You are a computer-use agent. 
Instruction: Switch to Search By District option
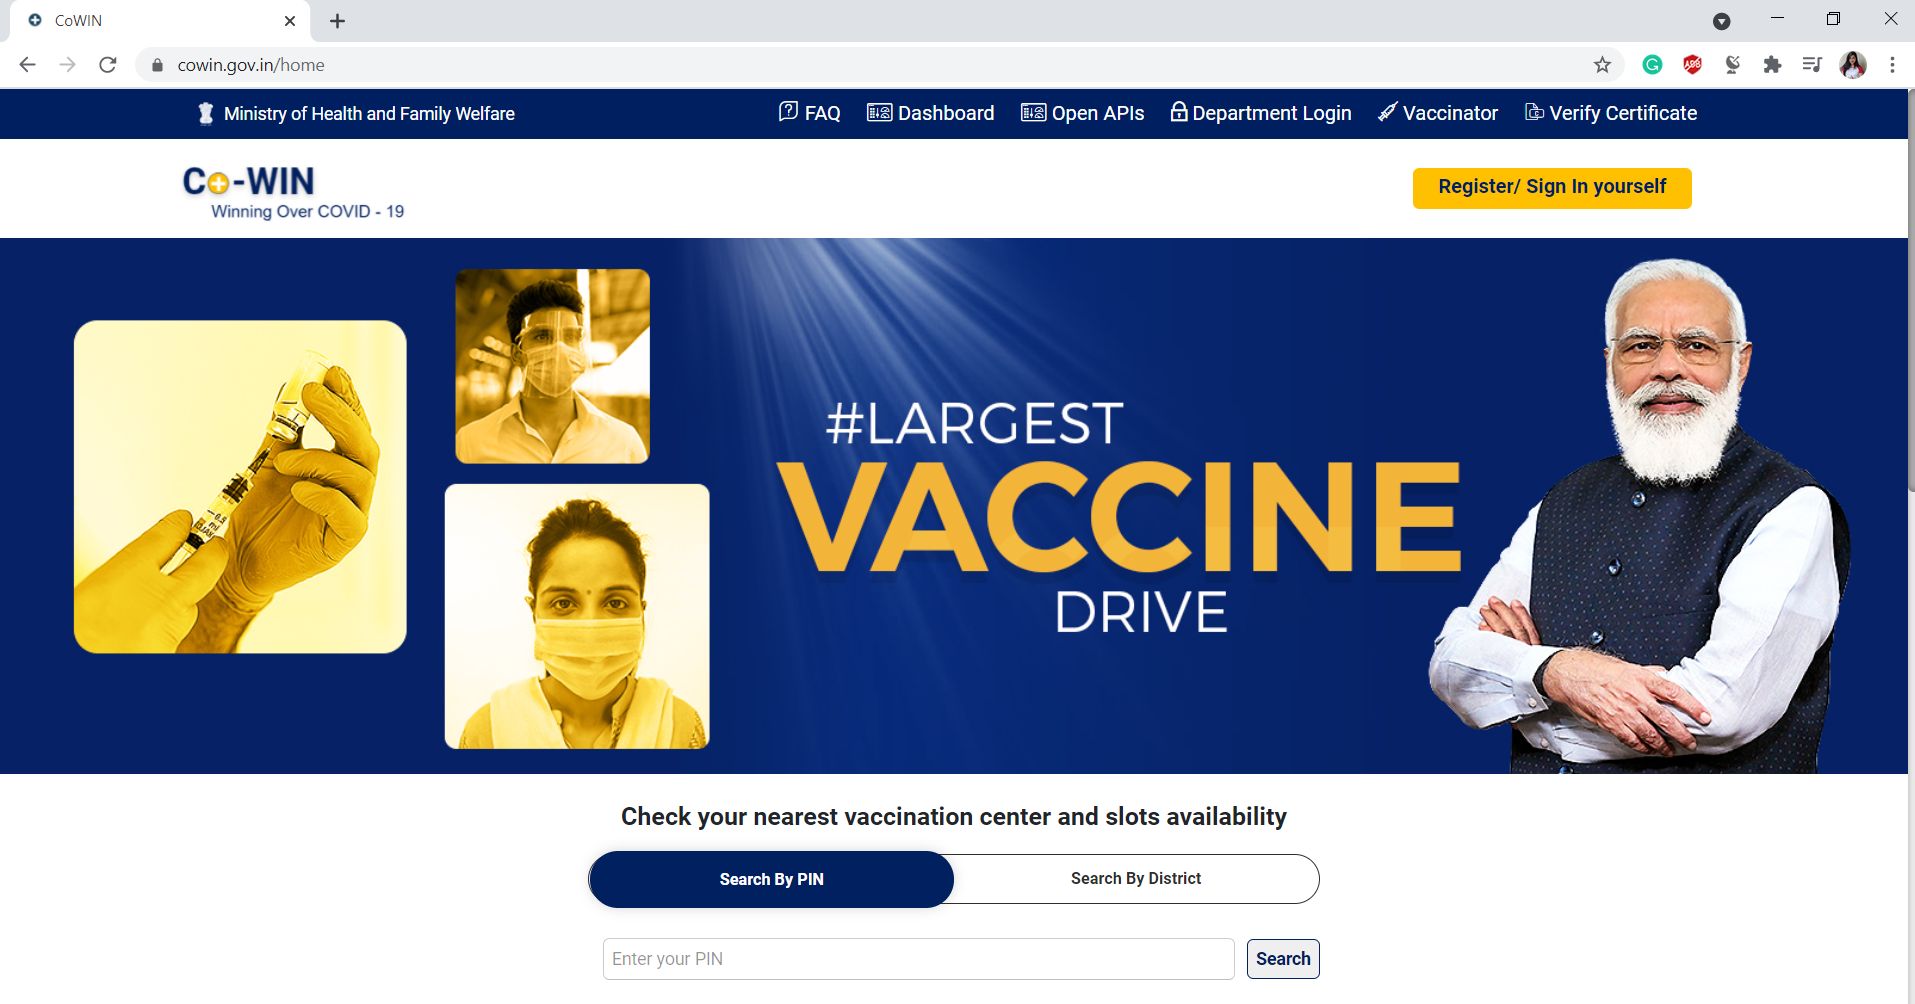point(1136,878)
